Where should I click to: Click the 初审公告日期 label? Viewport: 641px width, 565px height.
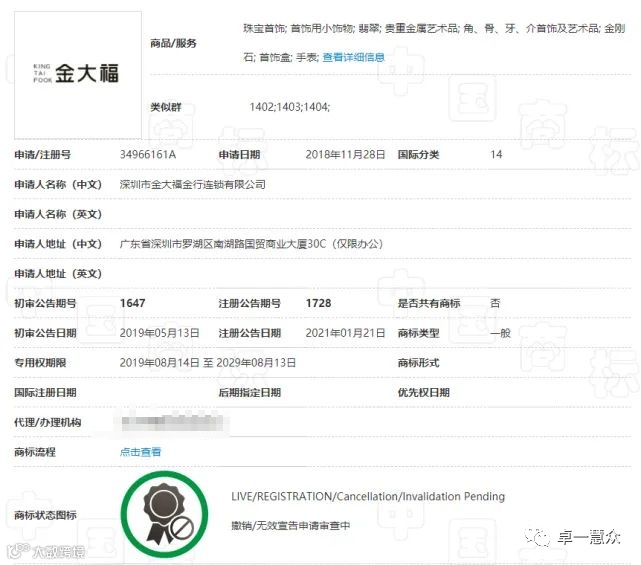(x=45, y=333)
